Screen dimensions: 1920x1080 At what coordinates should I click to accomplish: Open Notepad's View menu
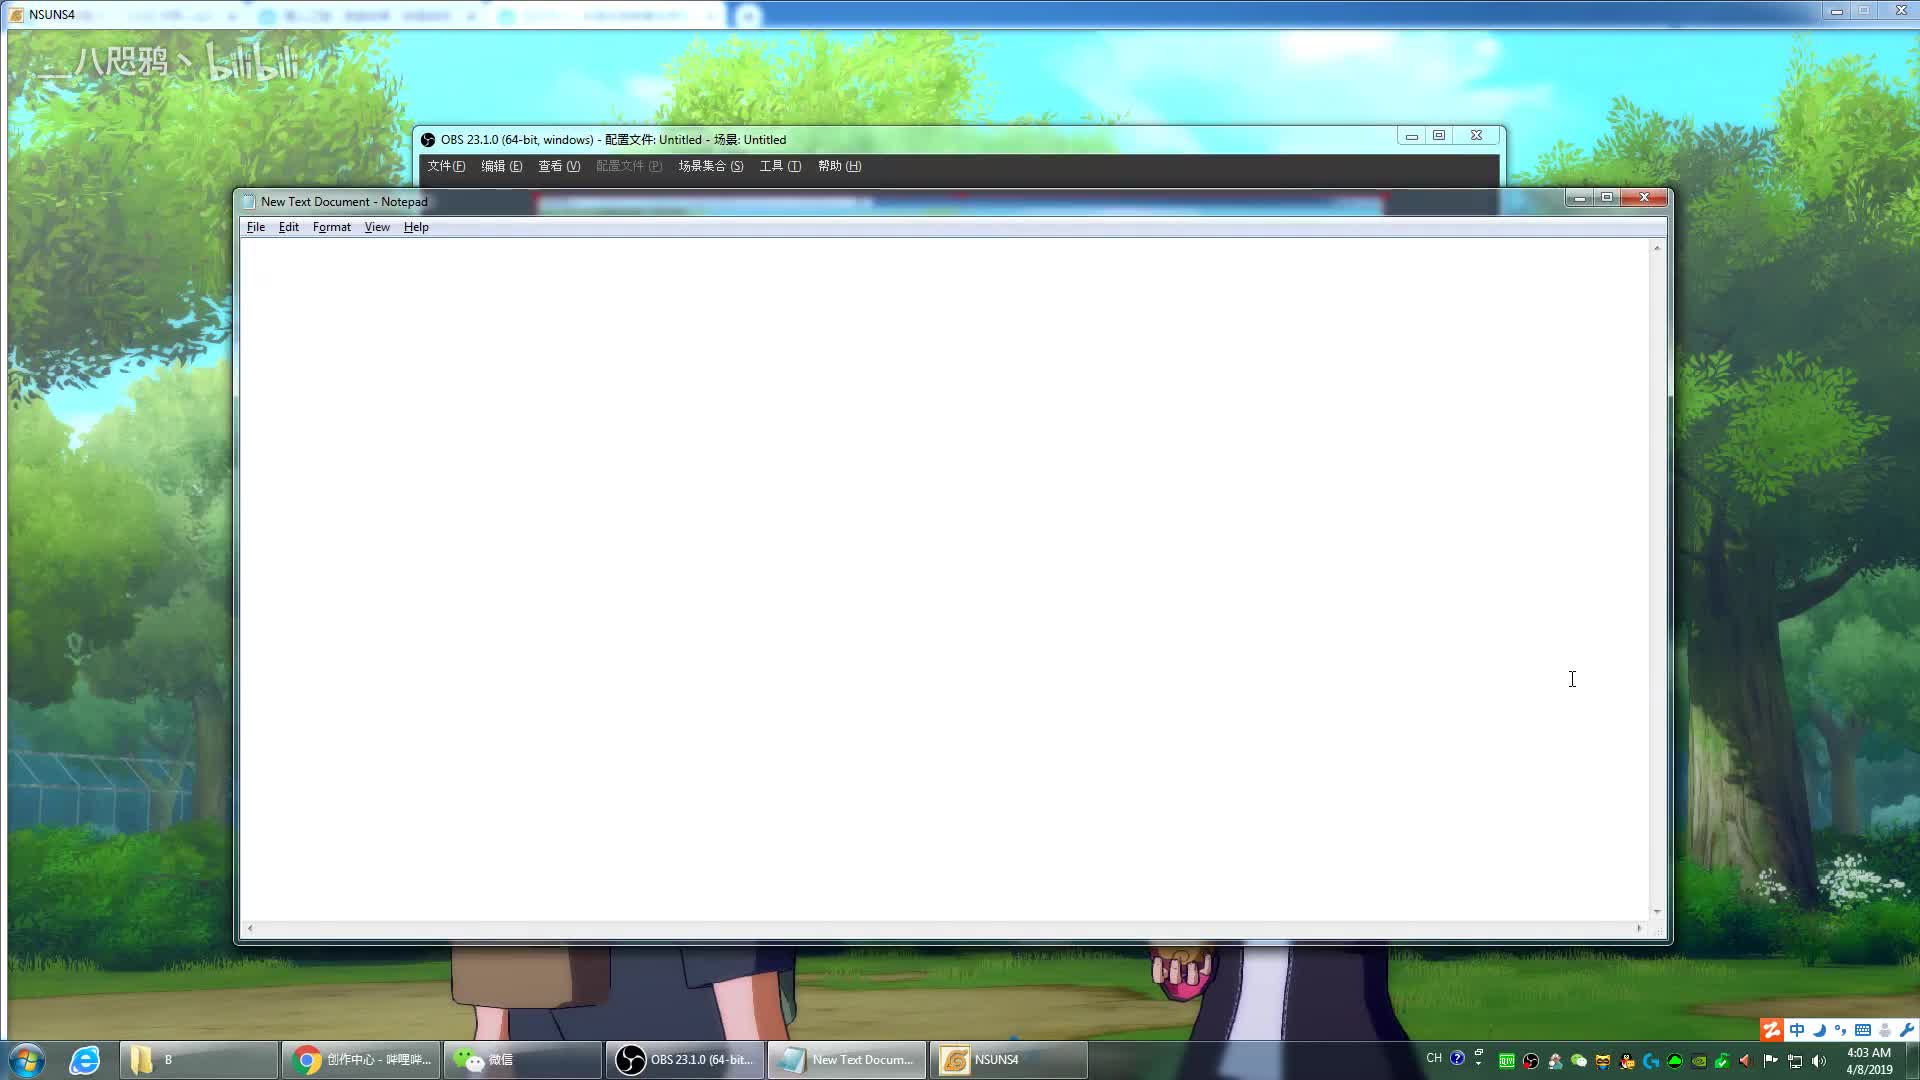[x=377, y=227]
